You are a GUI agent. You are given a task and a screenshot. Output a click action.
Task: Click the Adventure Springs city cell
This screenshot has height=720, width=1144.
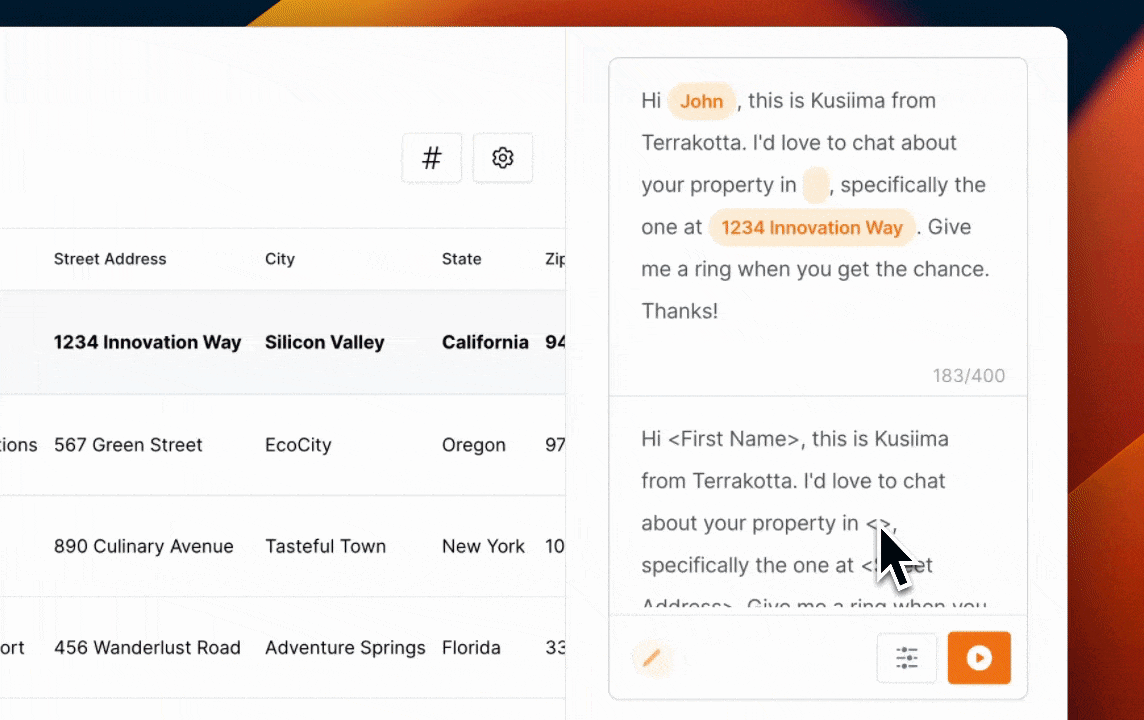tap(345, 648)
